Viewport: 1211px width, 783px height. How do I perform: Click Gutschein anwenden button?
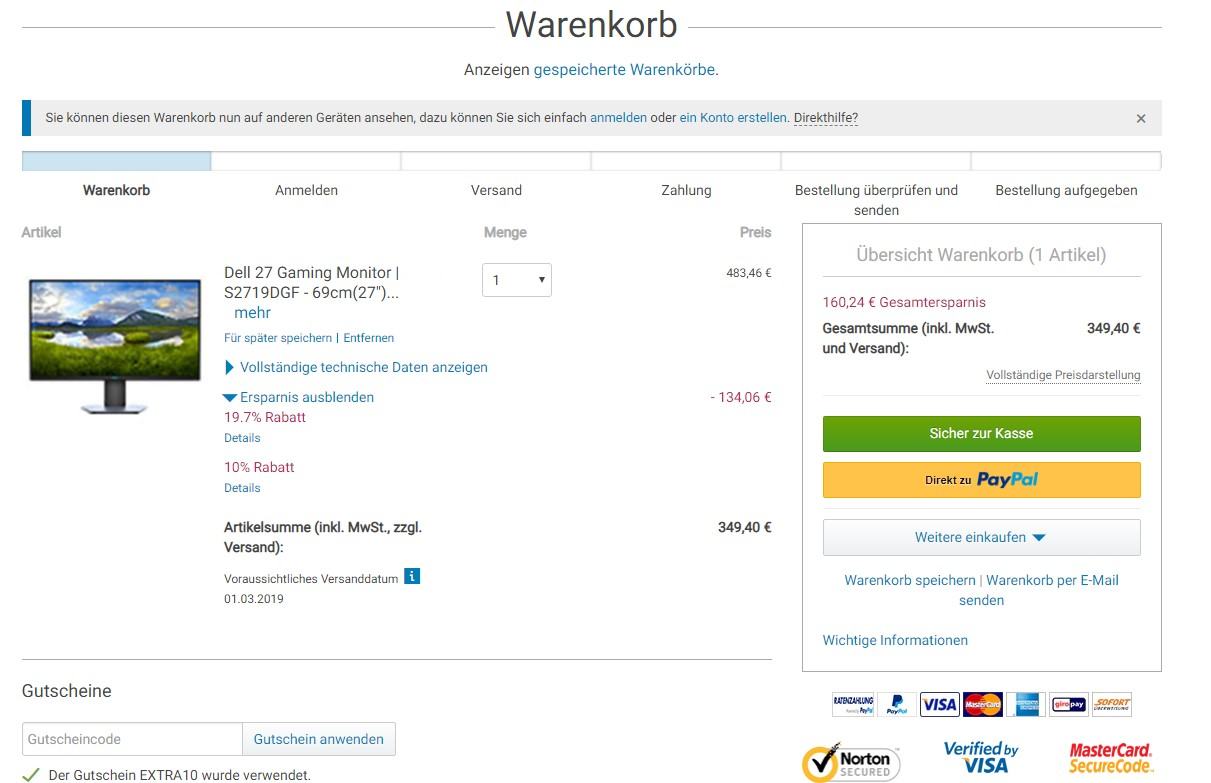pyautogui.click(x=318, y=739)
